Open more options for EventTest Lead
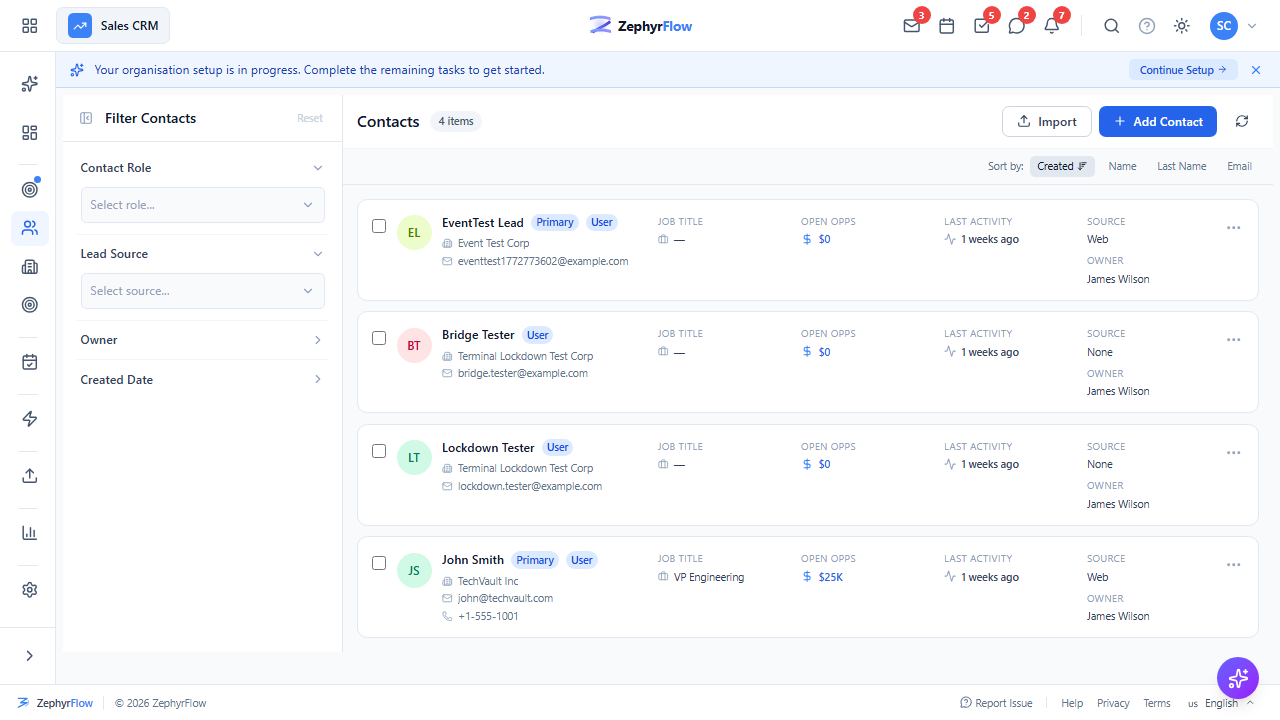This screenshot has height=720, width=1280. [x=1233, y=227]
